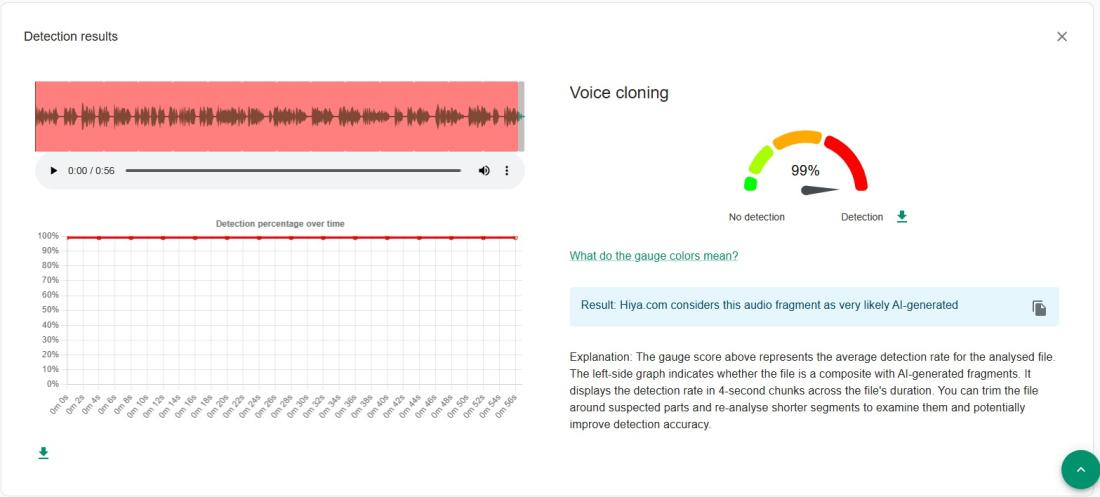Close the Detection results panel
The image size is (1100, 497).
[x=1062, y=36]
